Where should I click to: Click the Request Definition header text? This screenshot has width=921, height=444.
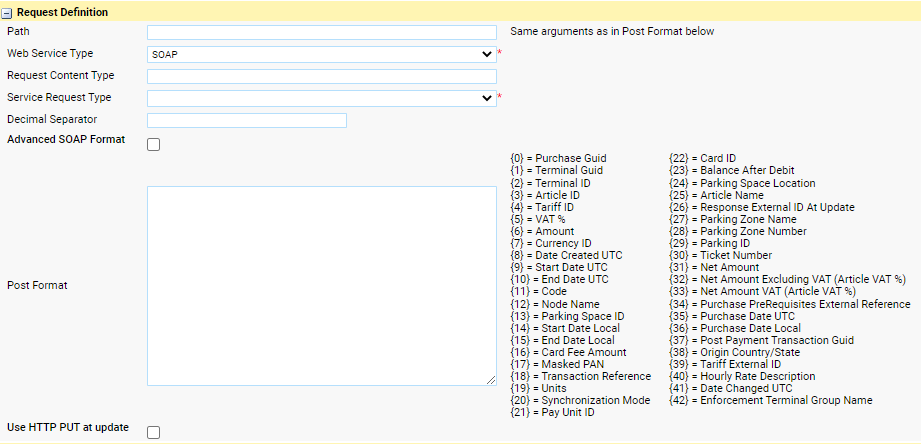click(x=62, y=12)
